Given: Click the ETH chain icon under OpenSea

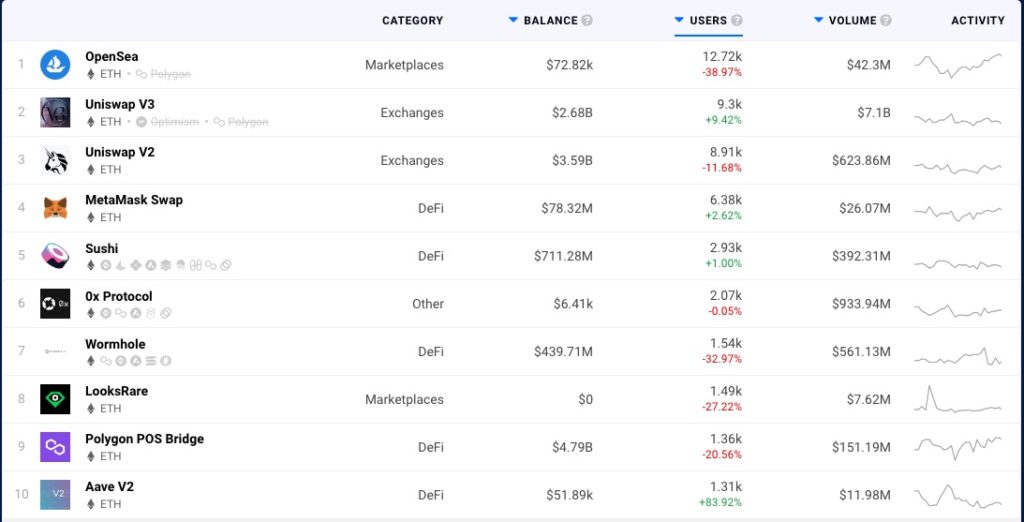Looking at the screenshot, I should click(91, 74).
